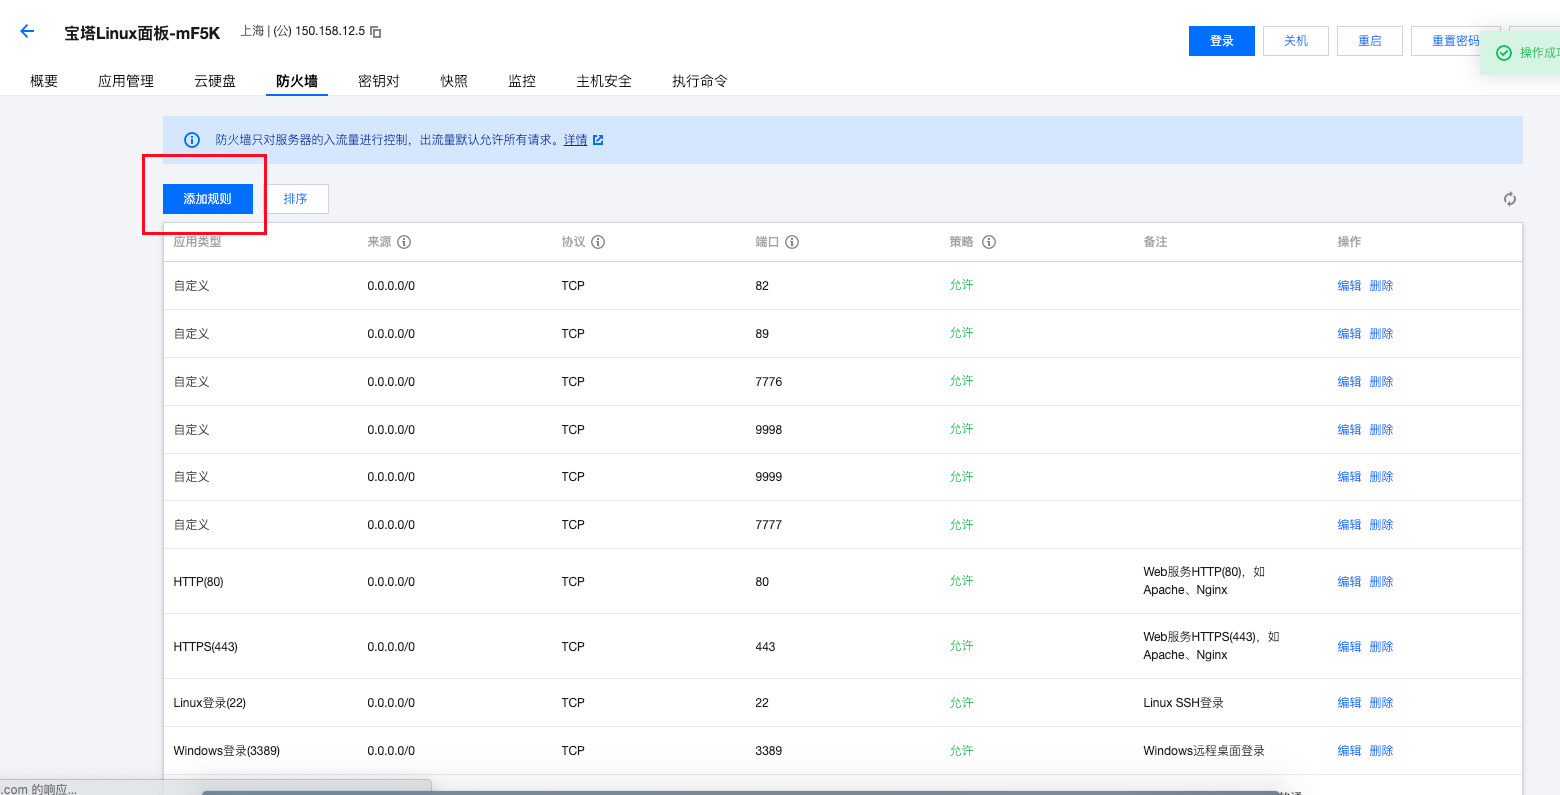Delete the HTTPS(443) rule
This screenshot has width=1560, height=795.
[1381, 647]
